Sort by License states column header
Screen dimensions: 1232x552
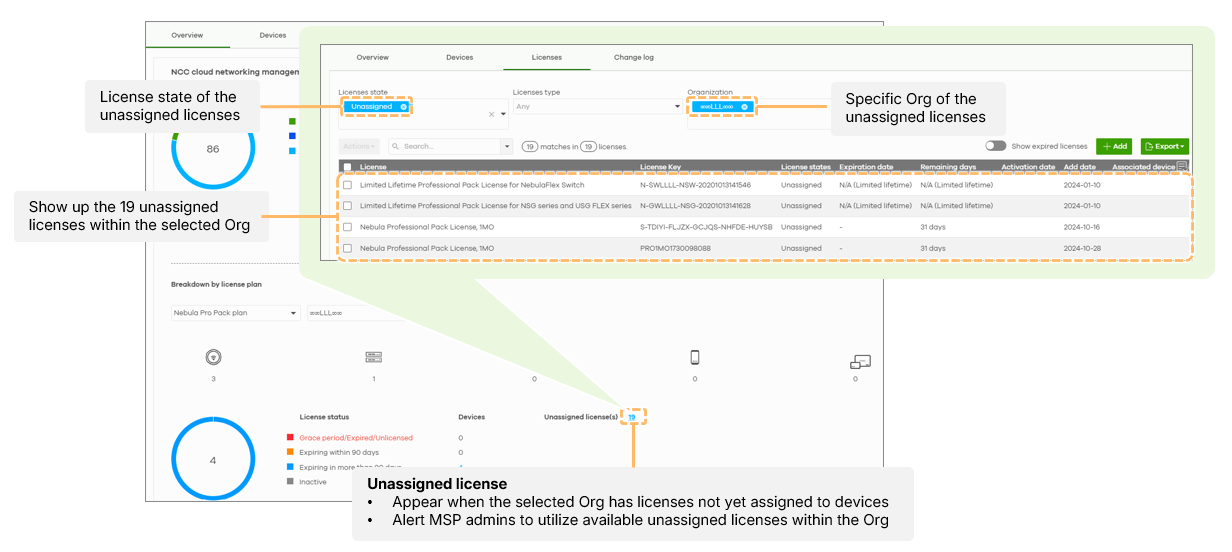point(805,167)
